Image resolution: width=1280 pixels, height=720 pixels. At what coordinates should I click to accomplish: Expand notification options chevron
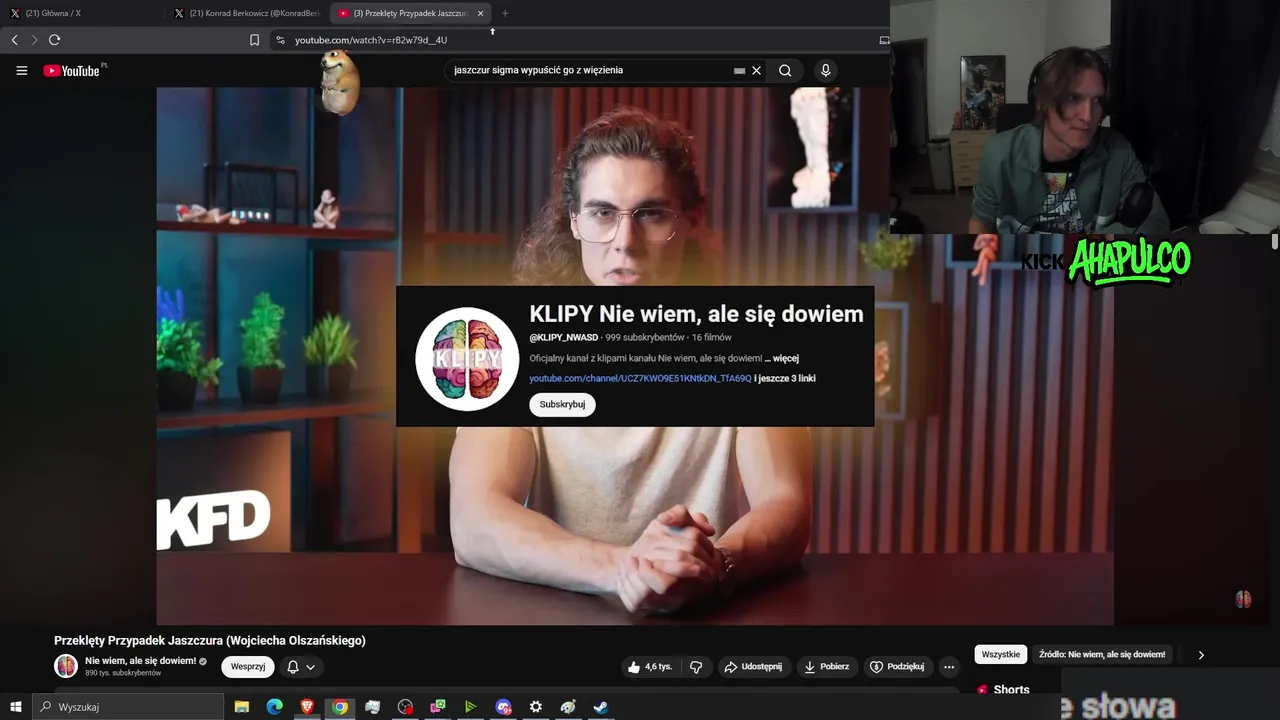311,667
